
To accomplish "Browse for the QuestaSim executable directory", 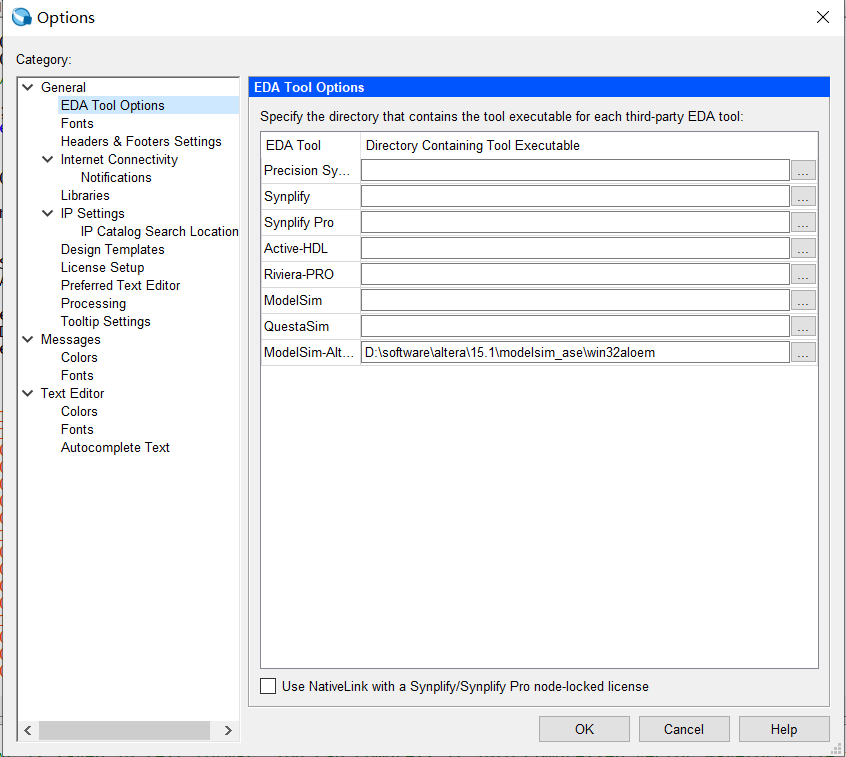I will (x=803, y=326).
